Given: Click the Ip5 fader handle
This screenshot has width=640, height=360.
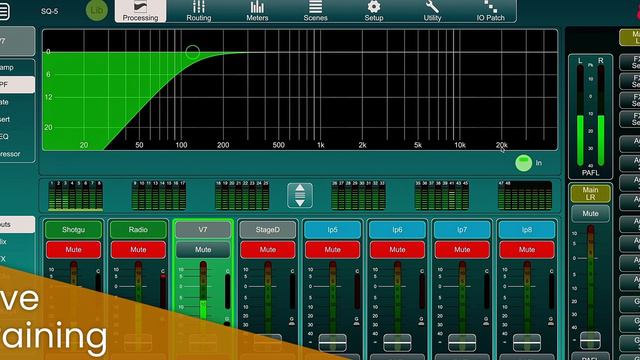Looking at the screenshot, I should 333,342.
